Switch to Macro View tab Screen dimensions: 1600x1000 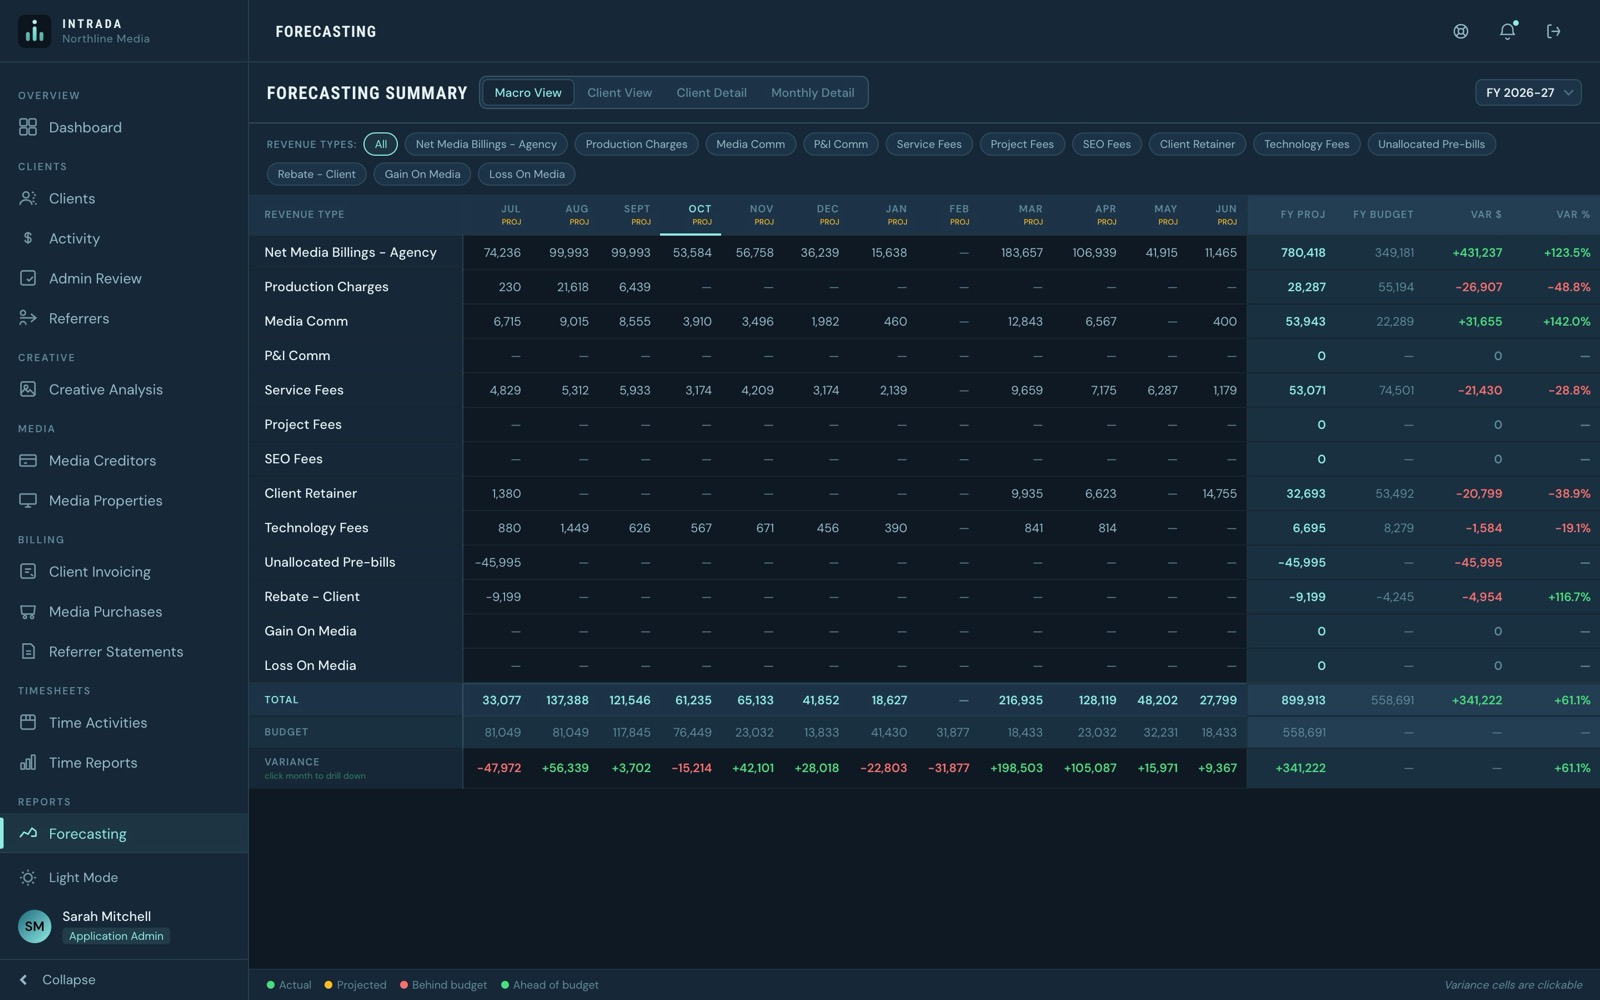click(x=528, y=92)
